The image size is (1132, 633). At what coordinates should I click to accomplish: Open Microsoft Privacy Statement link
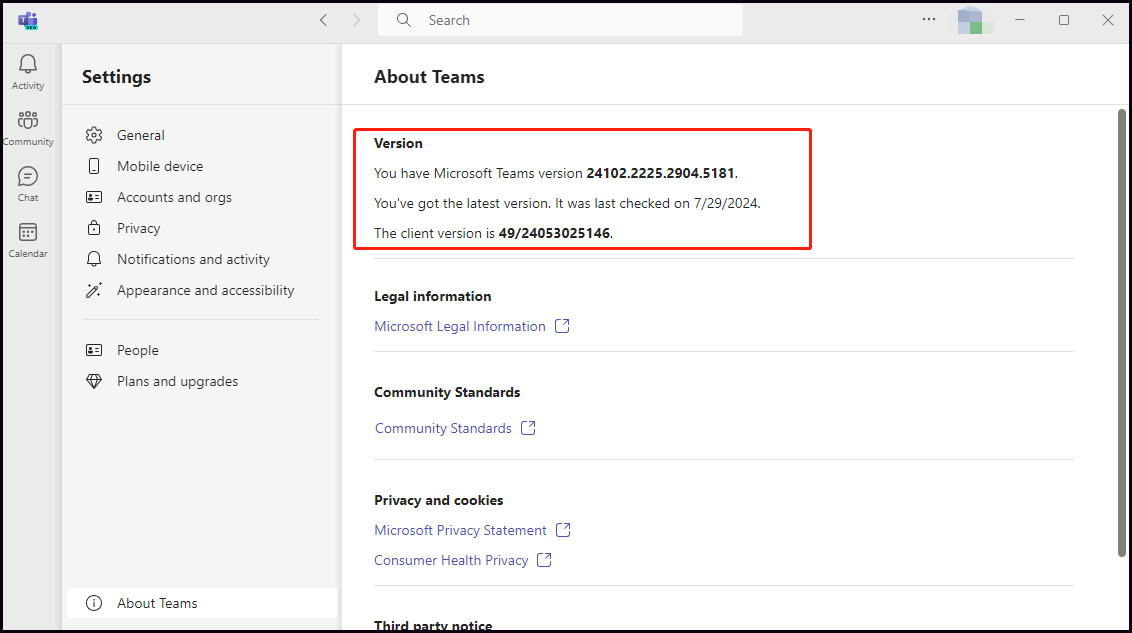460,530
